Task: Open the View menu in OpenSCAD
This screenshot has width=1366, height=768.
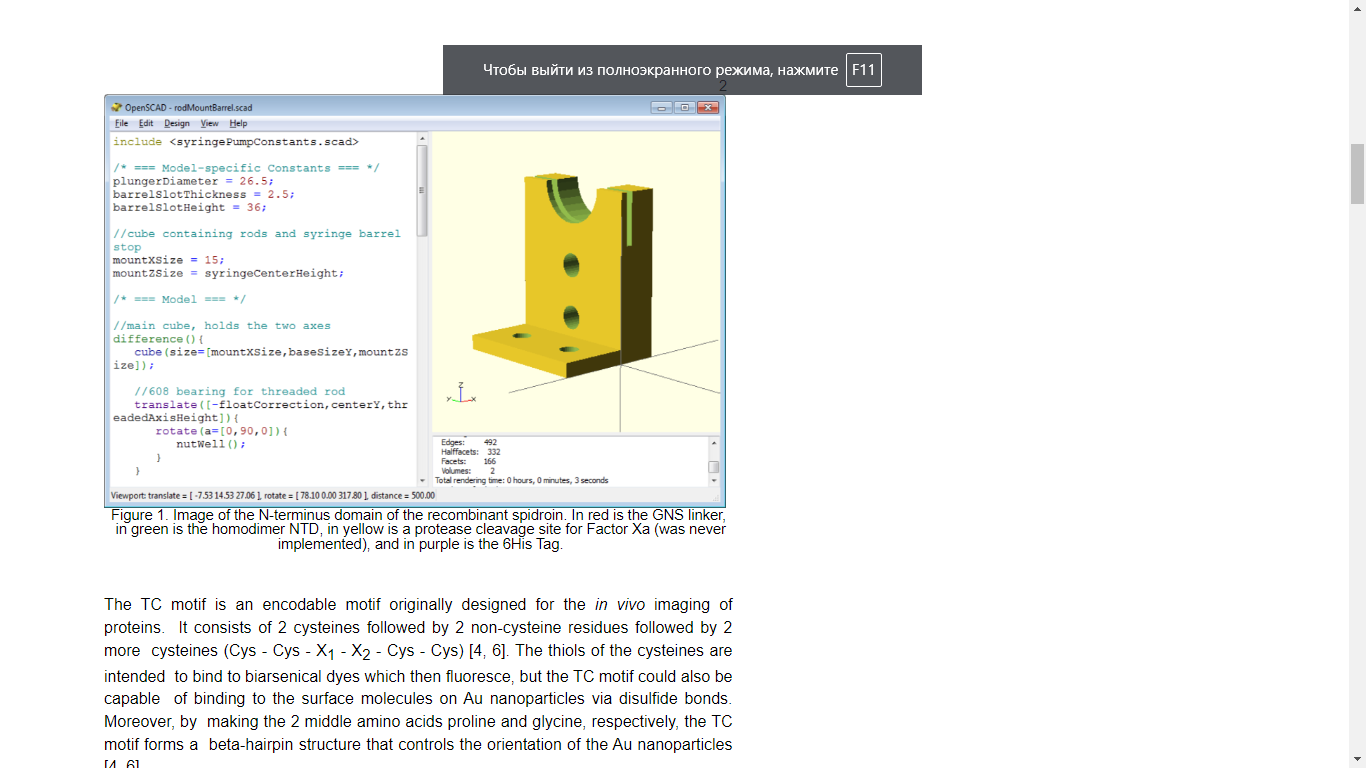Action: (x=209, y=123)
